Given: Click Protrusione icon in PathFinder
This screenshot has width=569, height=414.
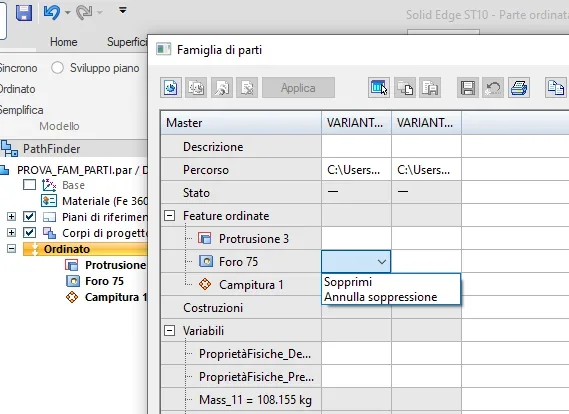Looking at the screenshot, I should coord(72,265).
